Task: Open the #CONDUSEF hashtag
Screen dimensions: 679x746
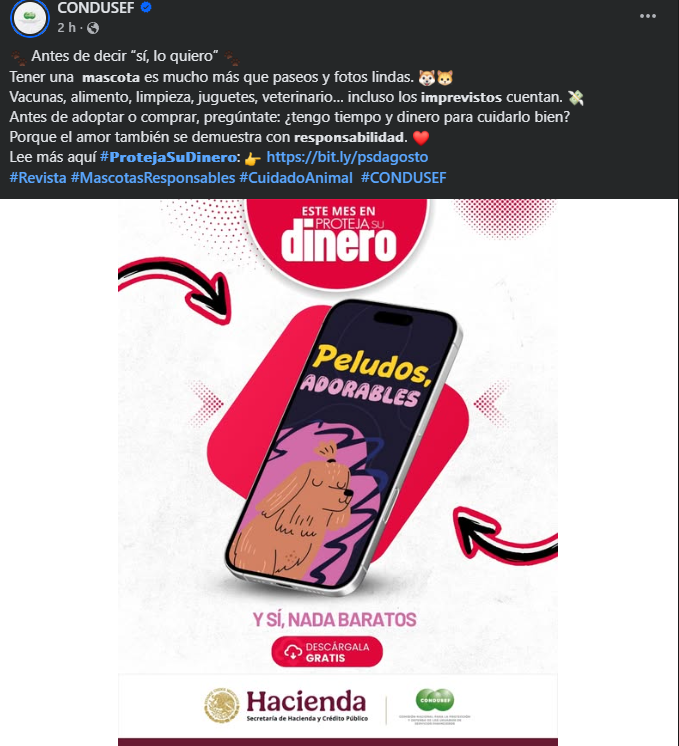Action: 403,178
